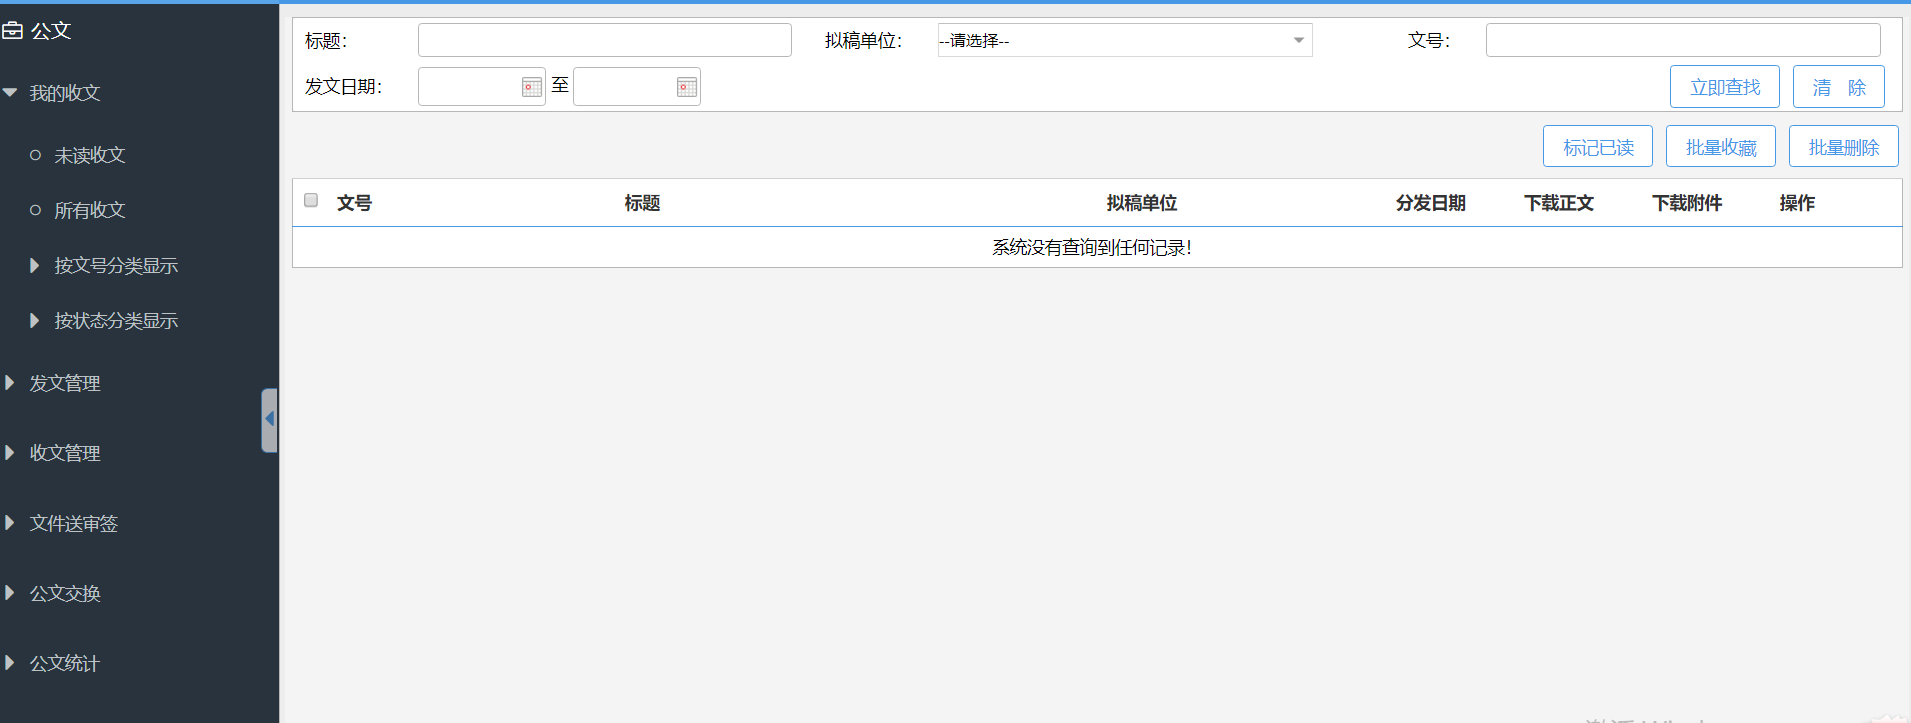Collapse the sidebar using the arrow handle
This screenshot has width=1911, height=723.
pyautogui.click(x=269, y=420)
